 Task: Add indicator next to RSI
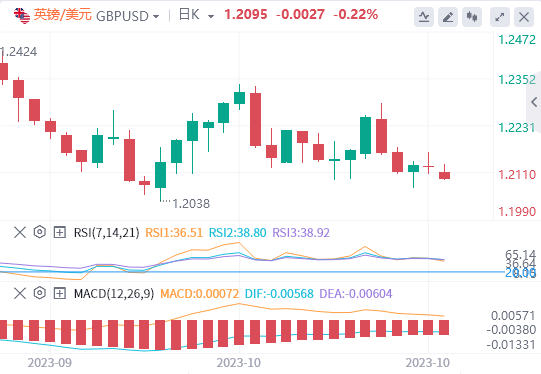(x=60, y=232)
